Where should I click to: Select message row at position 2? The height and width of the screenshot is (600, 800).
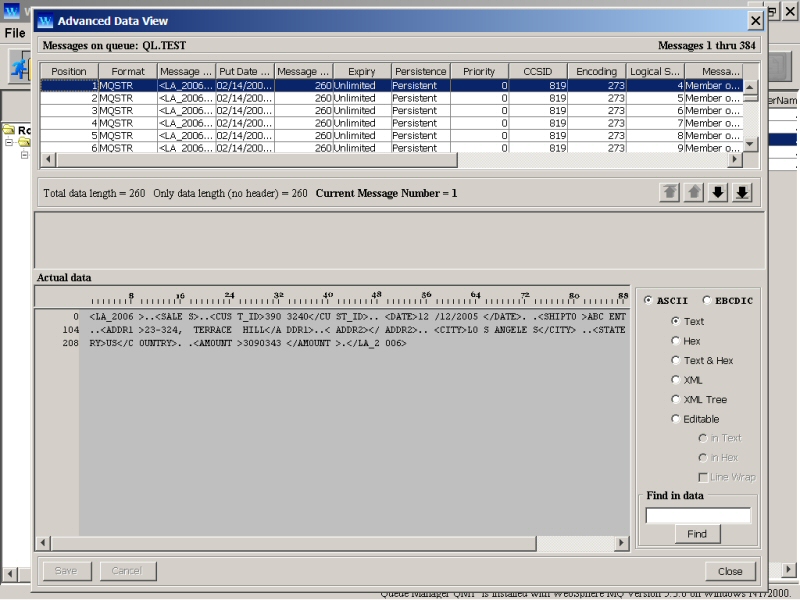coord(391,98)
